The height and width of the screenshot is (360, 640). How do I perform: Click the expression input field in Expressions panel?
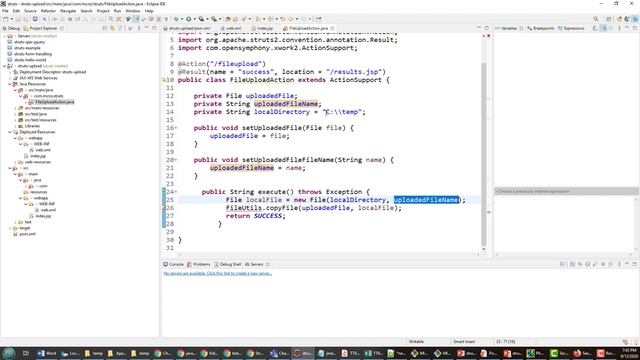pyautogui.click(x=566, y=191)
